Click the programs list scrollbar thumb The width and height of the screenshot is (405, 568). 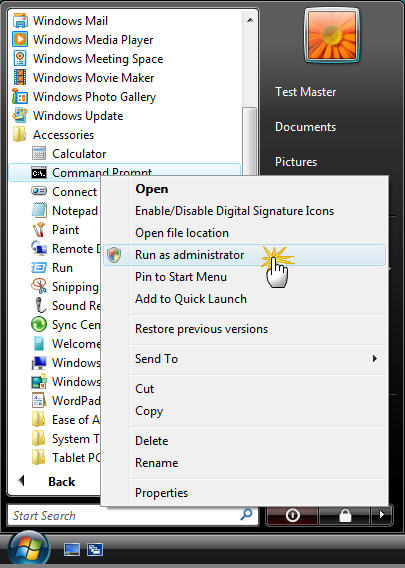(250, 141)
